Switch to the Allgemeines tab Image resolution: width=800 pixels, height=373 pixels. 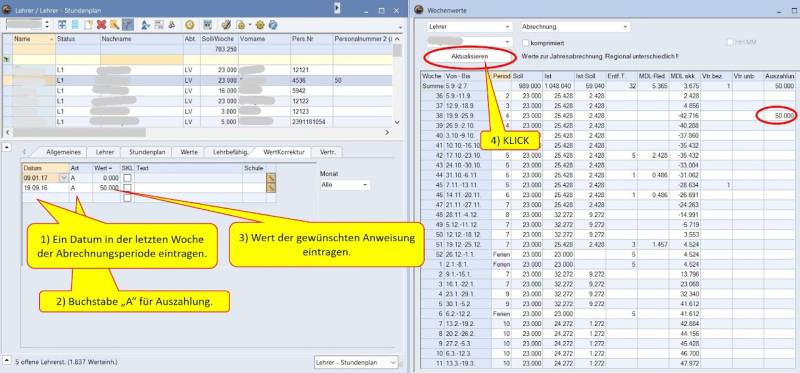[64, 152]
